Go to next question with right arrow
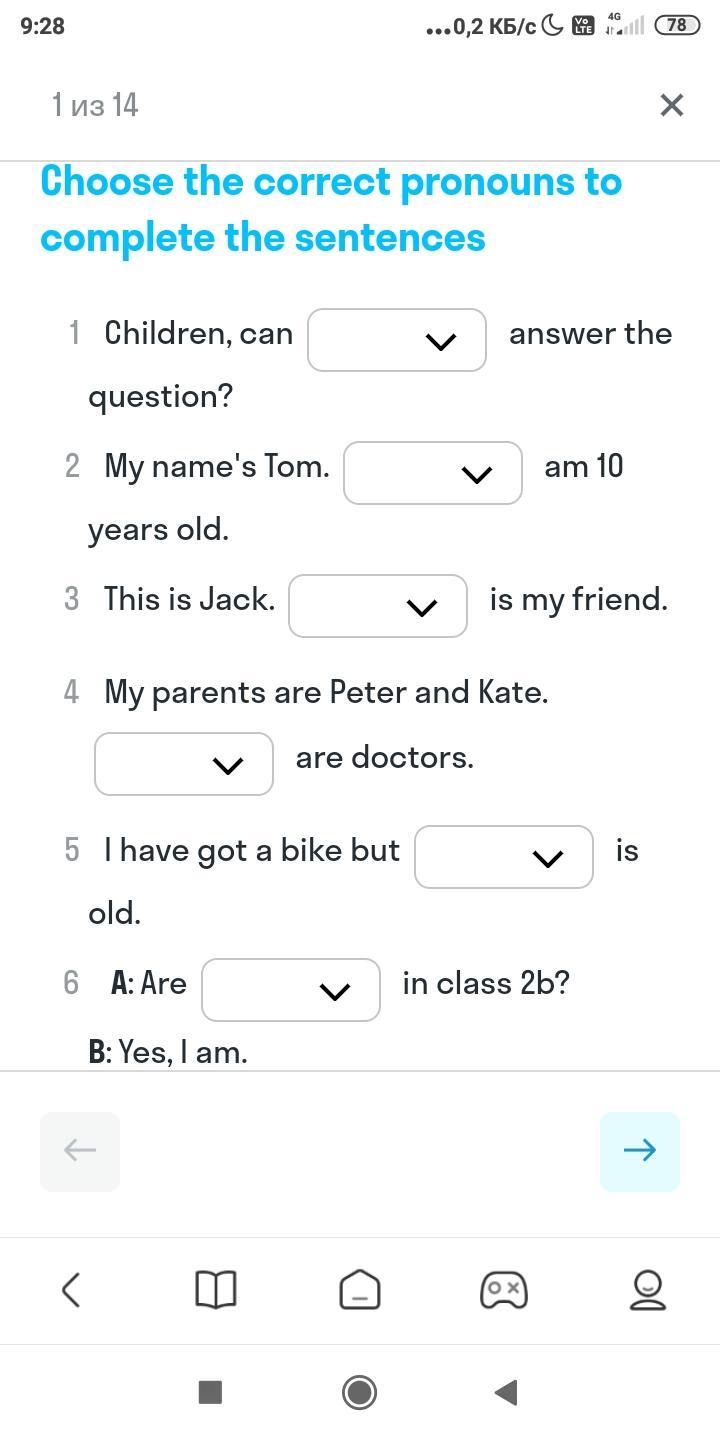Viewport: 720px width, 1440px height. pos(640,1151)
